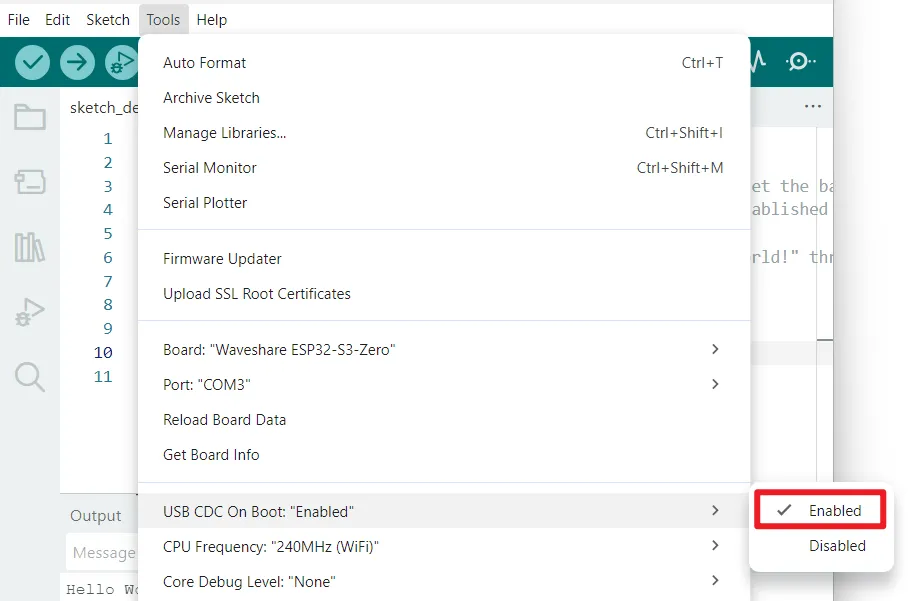The height and width of the screenshot is (601, 916).
Task: Expand the Port submenu chevron
Action: 715,384
